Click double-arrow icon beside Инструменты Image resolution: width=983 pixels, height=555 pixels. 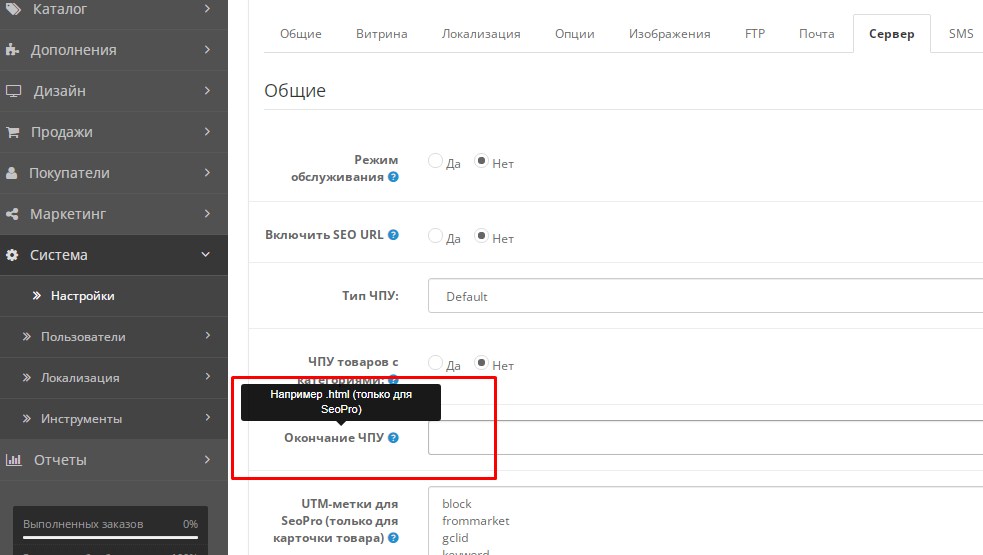click(x=27, y=418)
